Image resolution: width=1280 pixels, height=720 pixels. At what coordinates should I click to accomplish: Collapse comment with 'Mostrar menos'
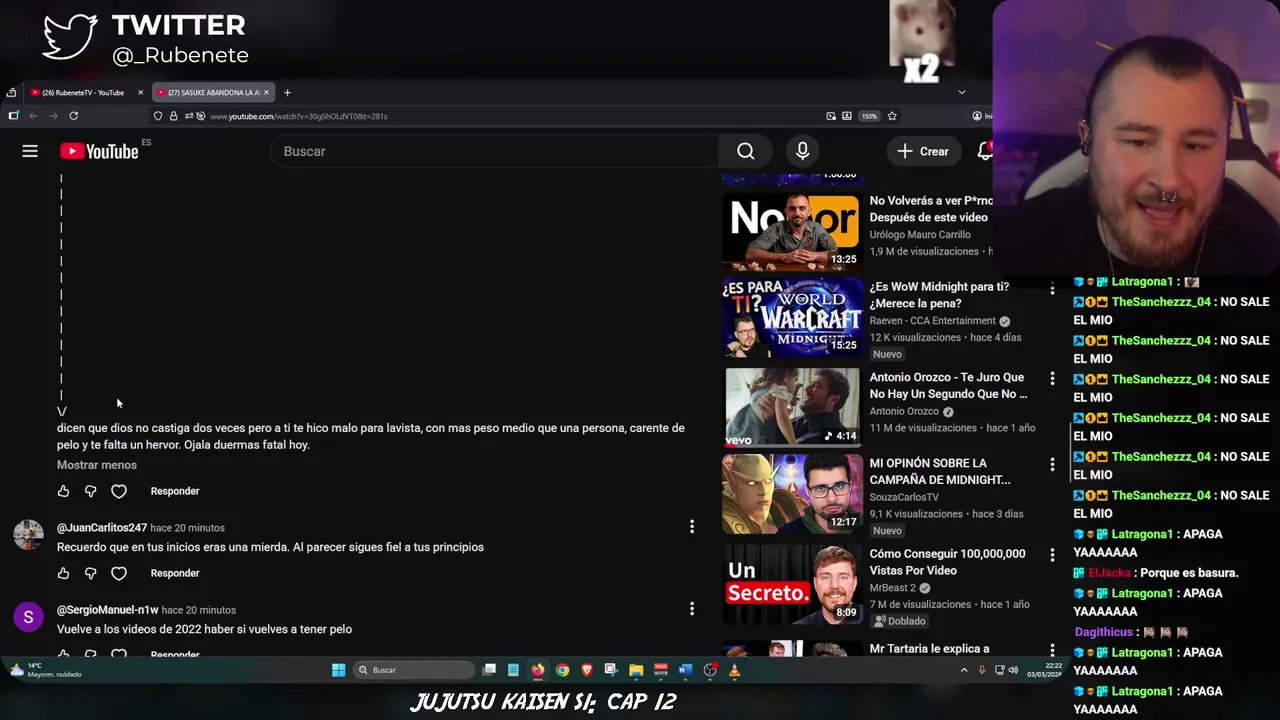[97, 465]
